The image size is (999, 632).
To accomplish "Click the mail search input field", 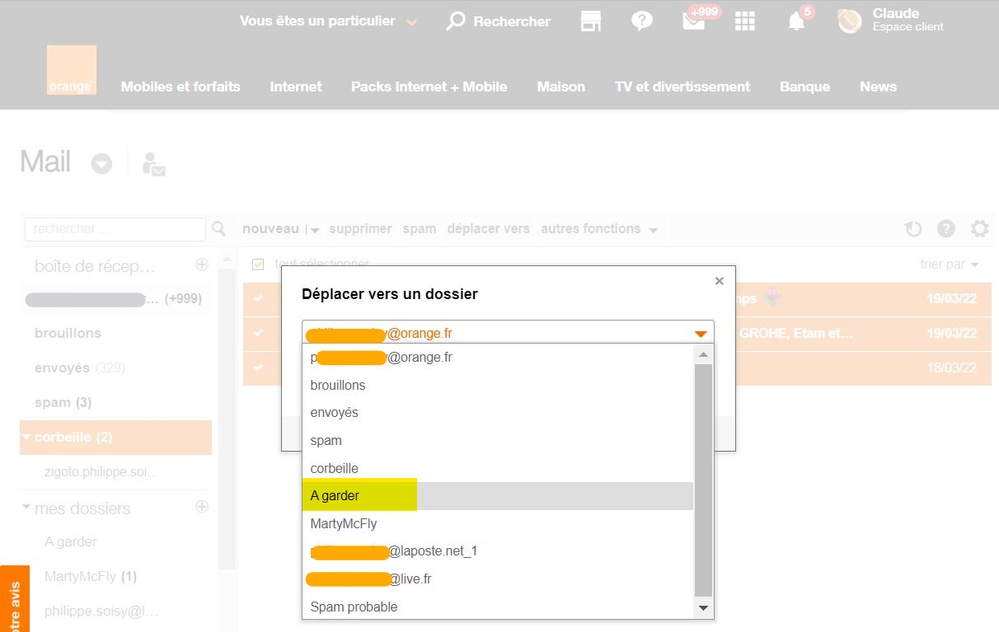I will [x=115, y=229].
